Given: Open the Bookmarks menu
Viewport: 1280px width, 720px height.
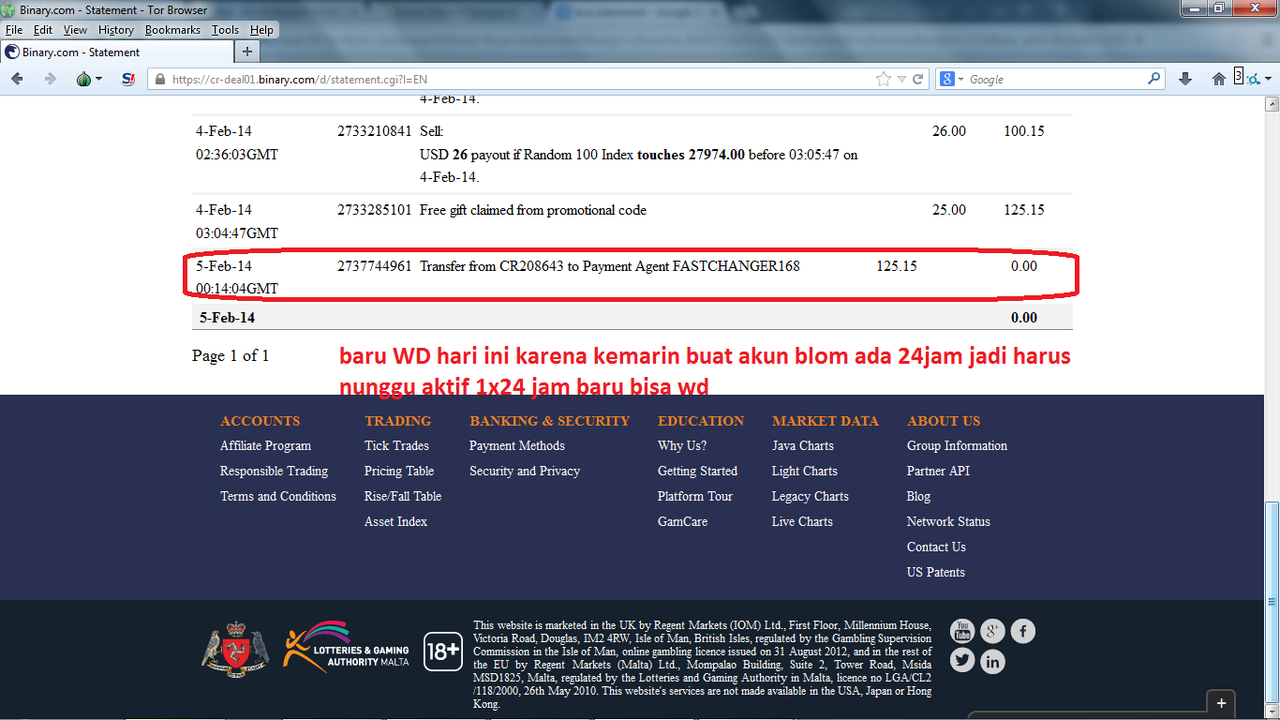Looking at the screenshot, I should pyautogui.click(x=173, y=30).
